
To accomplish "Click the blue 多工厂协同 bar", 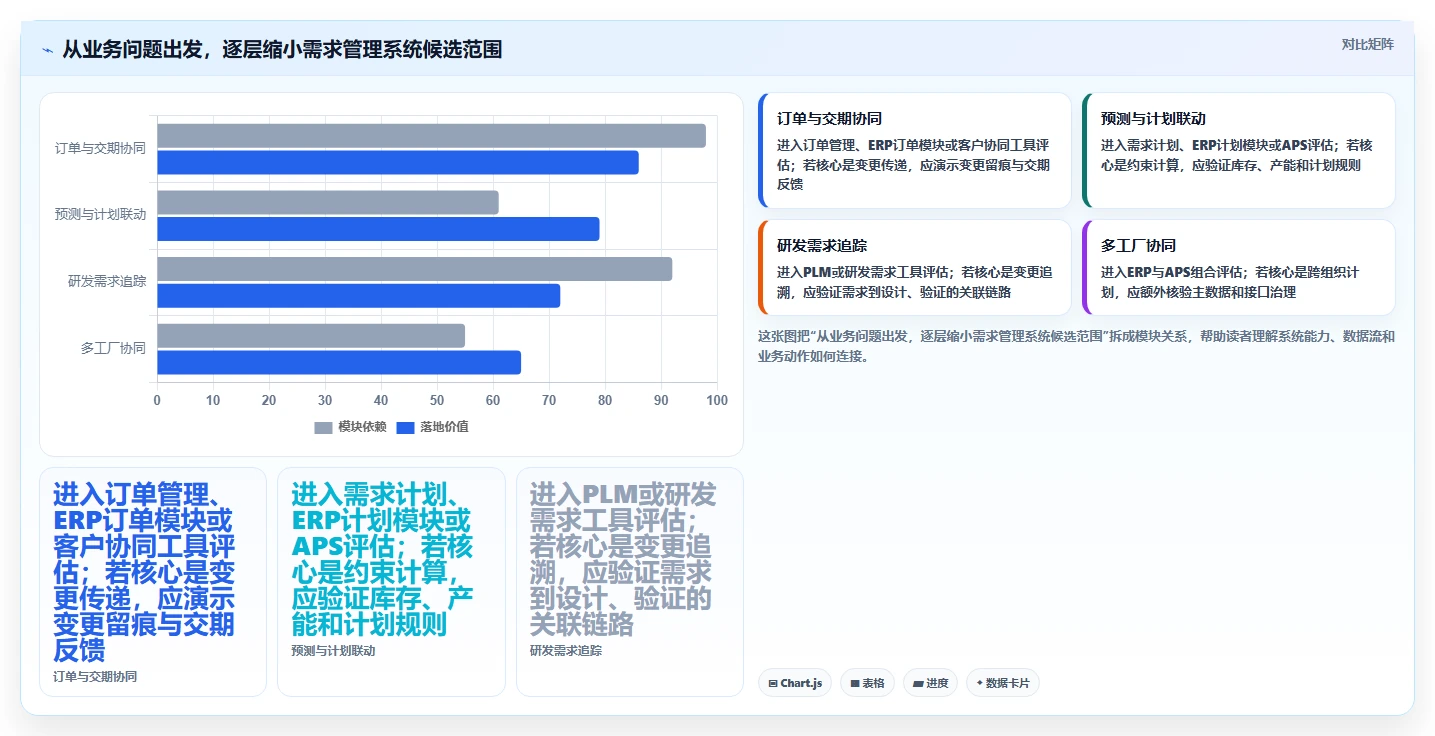I will [x=339, y=362].
